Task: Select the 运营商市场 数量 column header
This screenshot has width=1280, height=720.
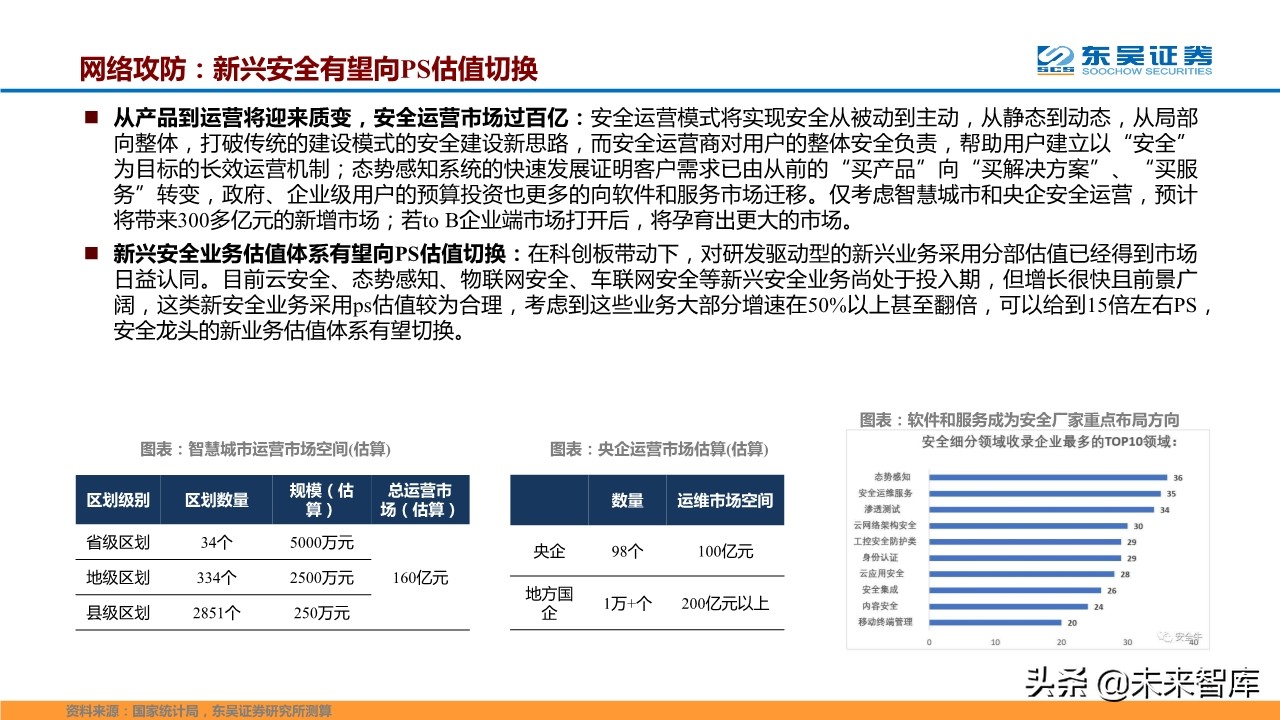Action: pos(628,501)
